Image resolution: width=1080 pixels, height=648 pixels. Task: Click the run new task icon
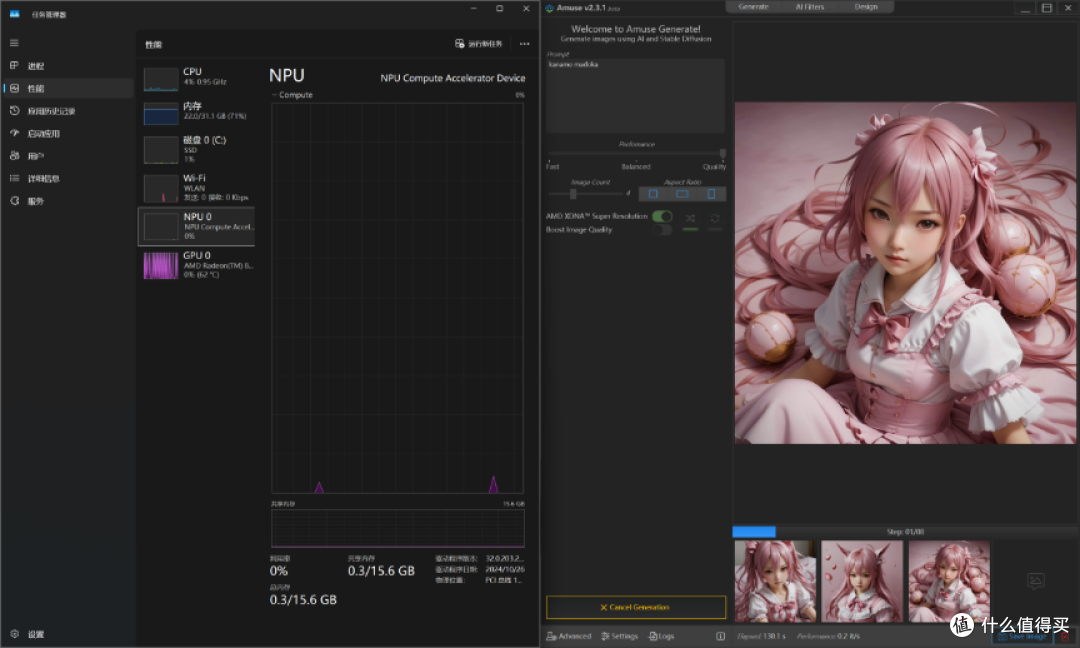coord(459,43)
